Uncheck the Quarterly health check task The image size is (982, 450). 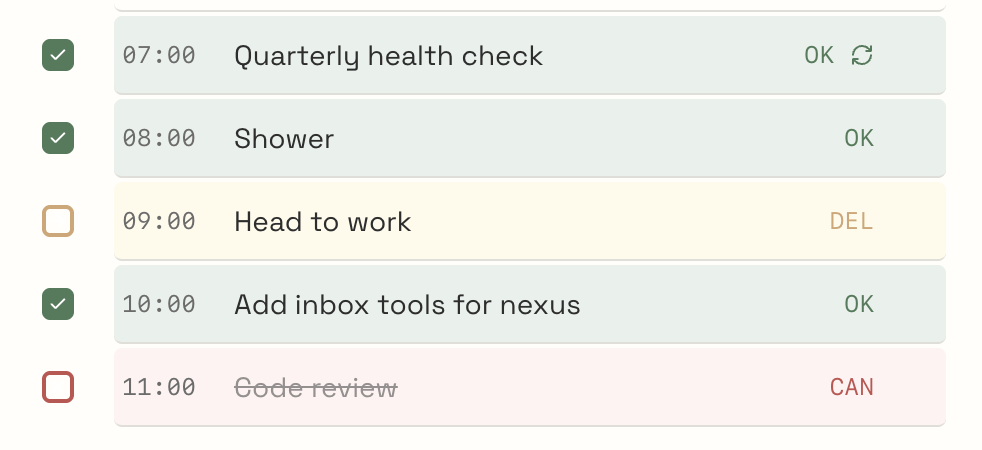point(58,56)
